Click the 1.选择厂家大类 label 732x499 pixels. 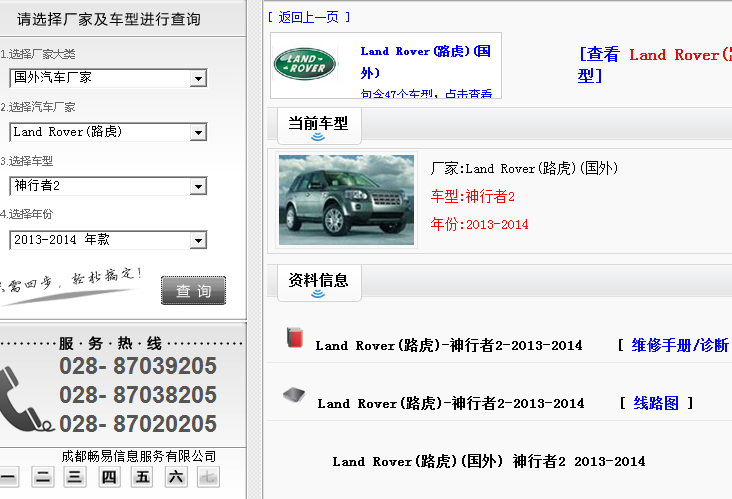click(38, 54)
